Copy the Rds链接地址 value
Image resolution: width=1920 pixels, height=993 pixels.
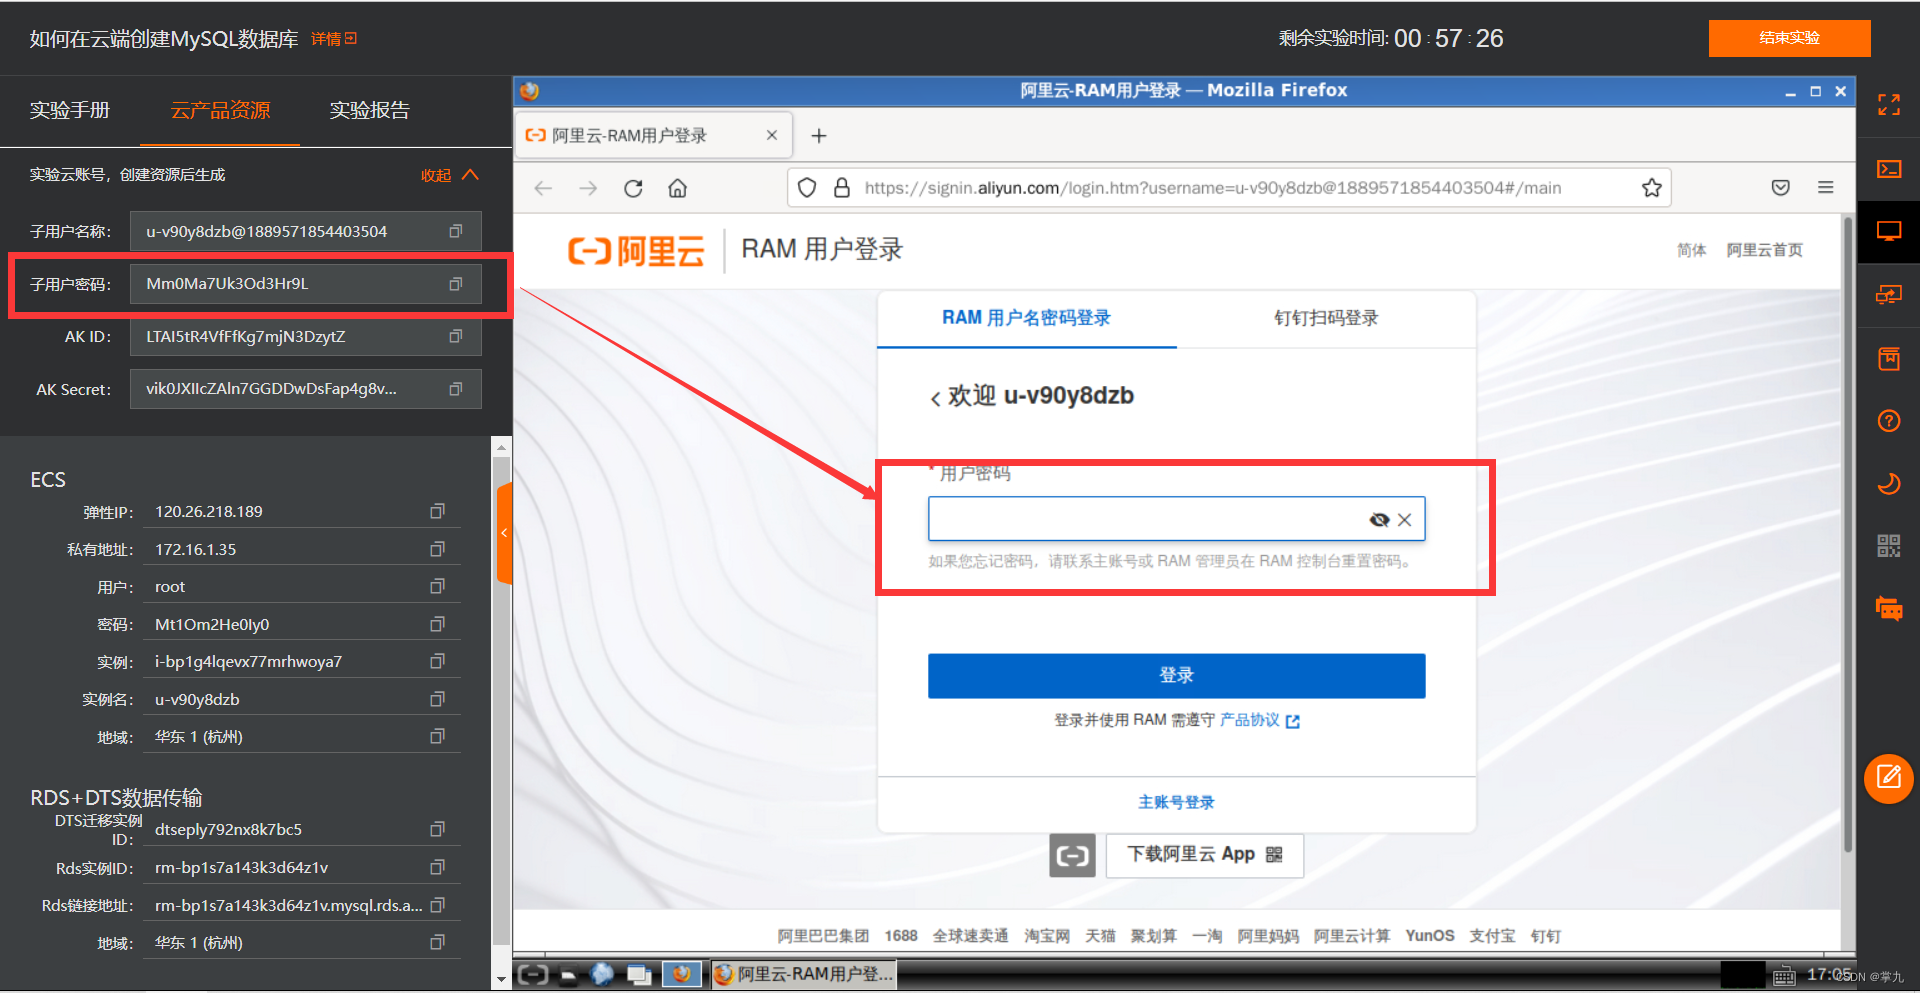click(x=437, y=905)
